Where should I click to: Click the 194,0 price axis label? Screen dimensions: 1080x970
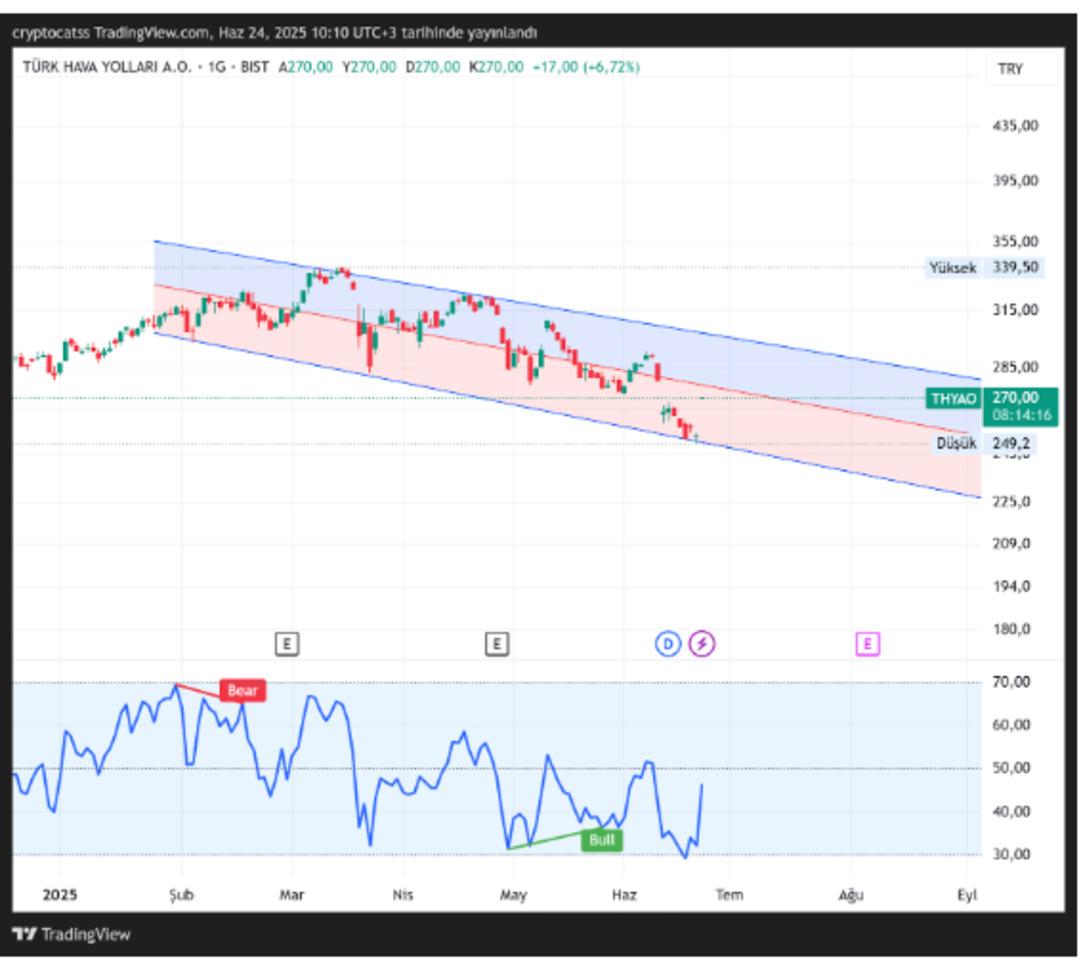[x=1011, y=586]
